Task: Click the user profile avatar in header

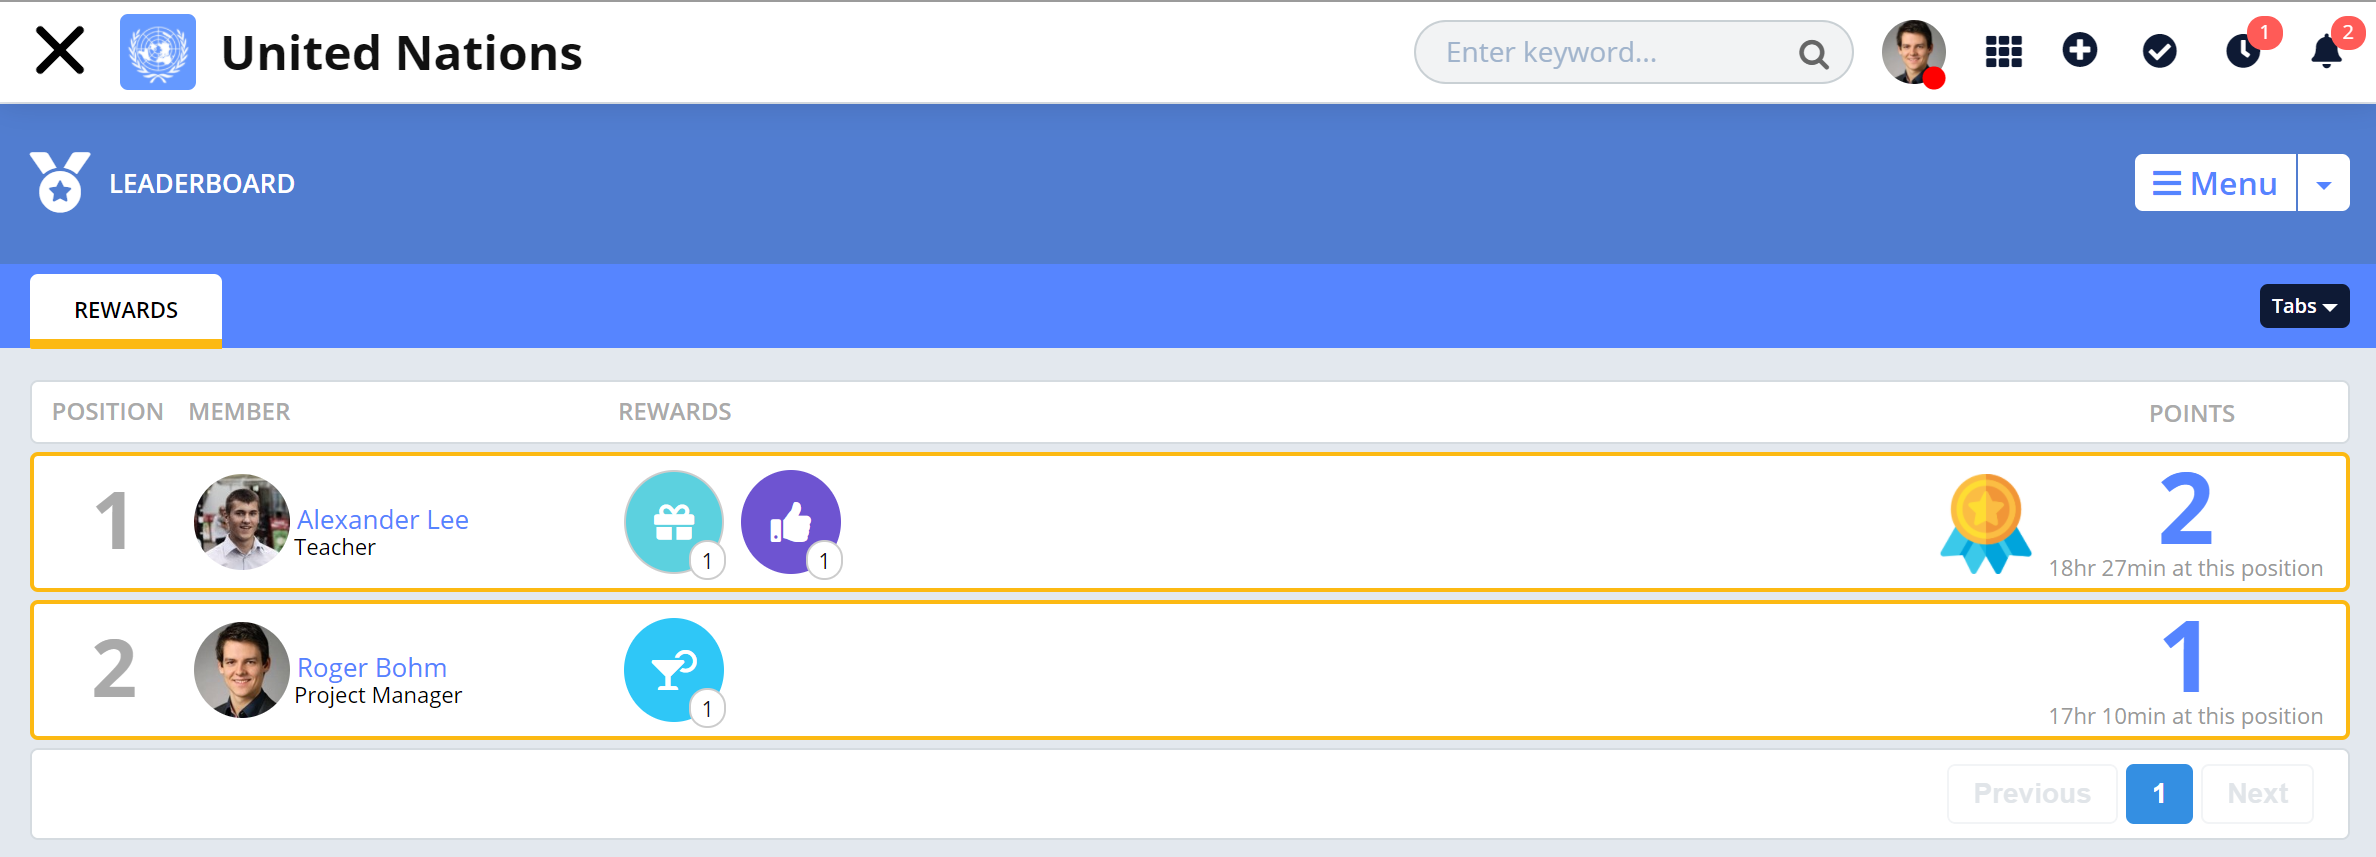Action: 1912,52
